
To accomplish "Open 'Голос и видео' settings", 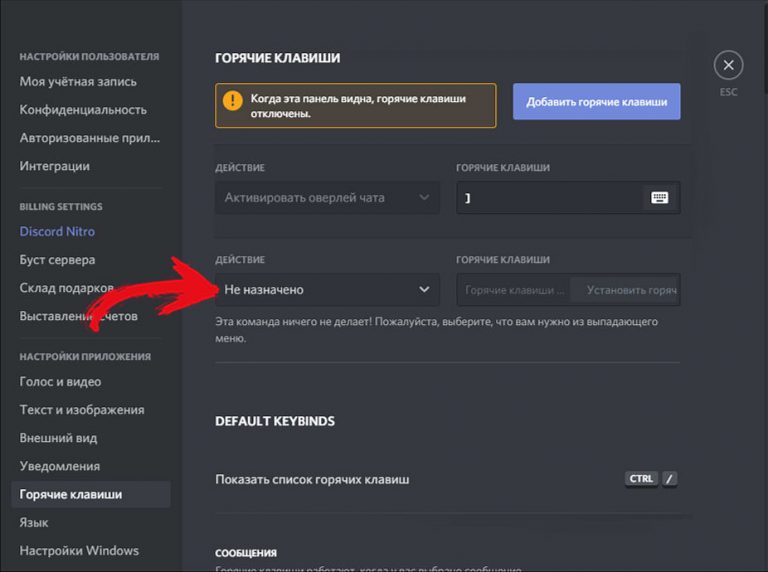I will click(60, 382).
